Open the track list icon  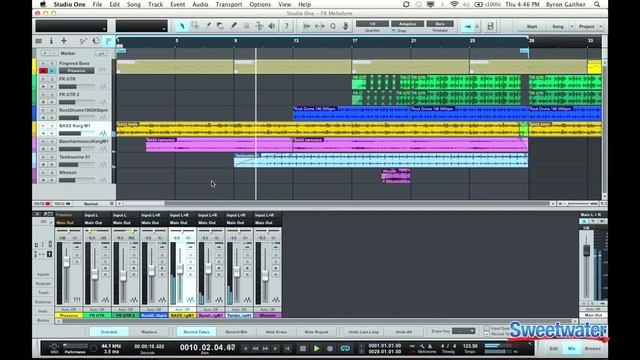point(38,41)
